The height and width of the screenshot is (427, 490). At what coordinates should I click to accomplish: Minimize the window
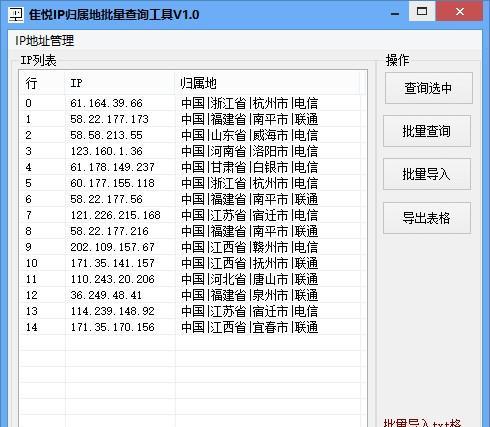(395, 14)
